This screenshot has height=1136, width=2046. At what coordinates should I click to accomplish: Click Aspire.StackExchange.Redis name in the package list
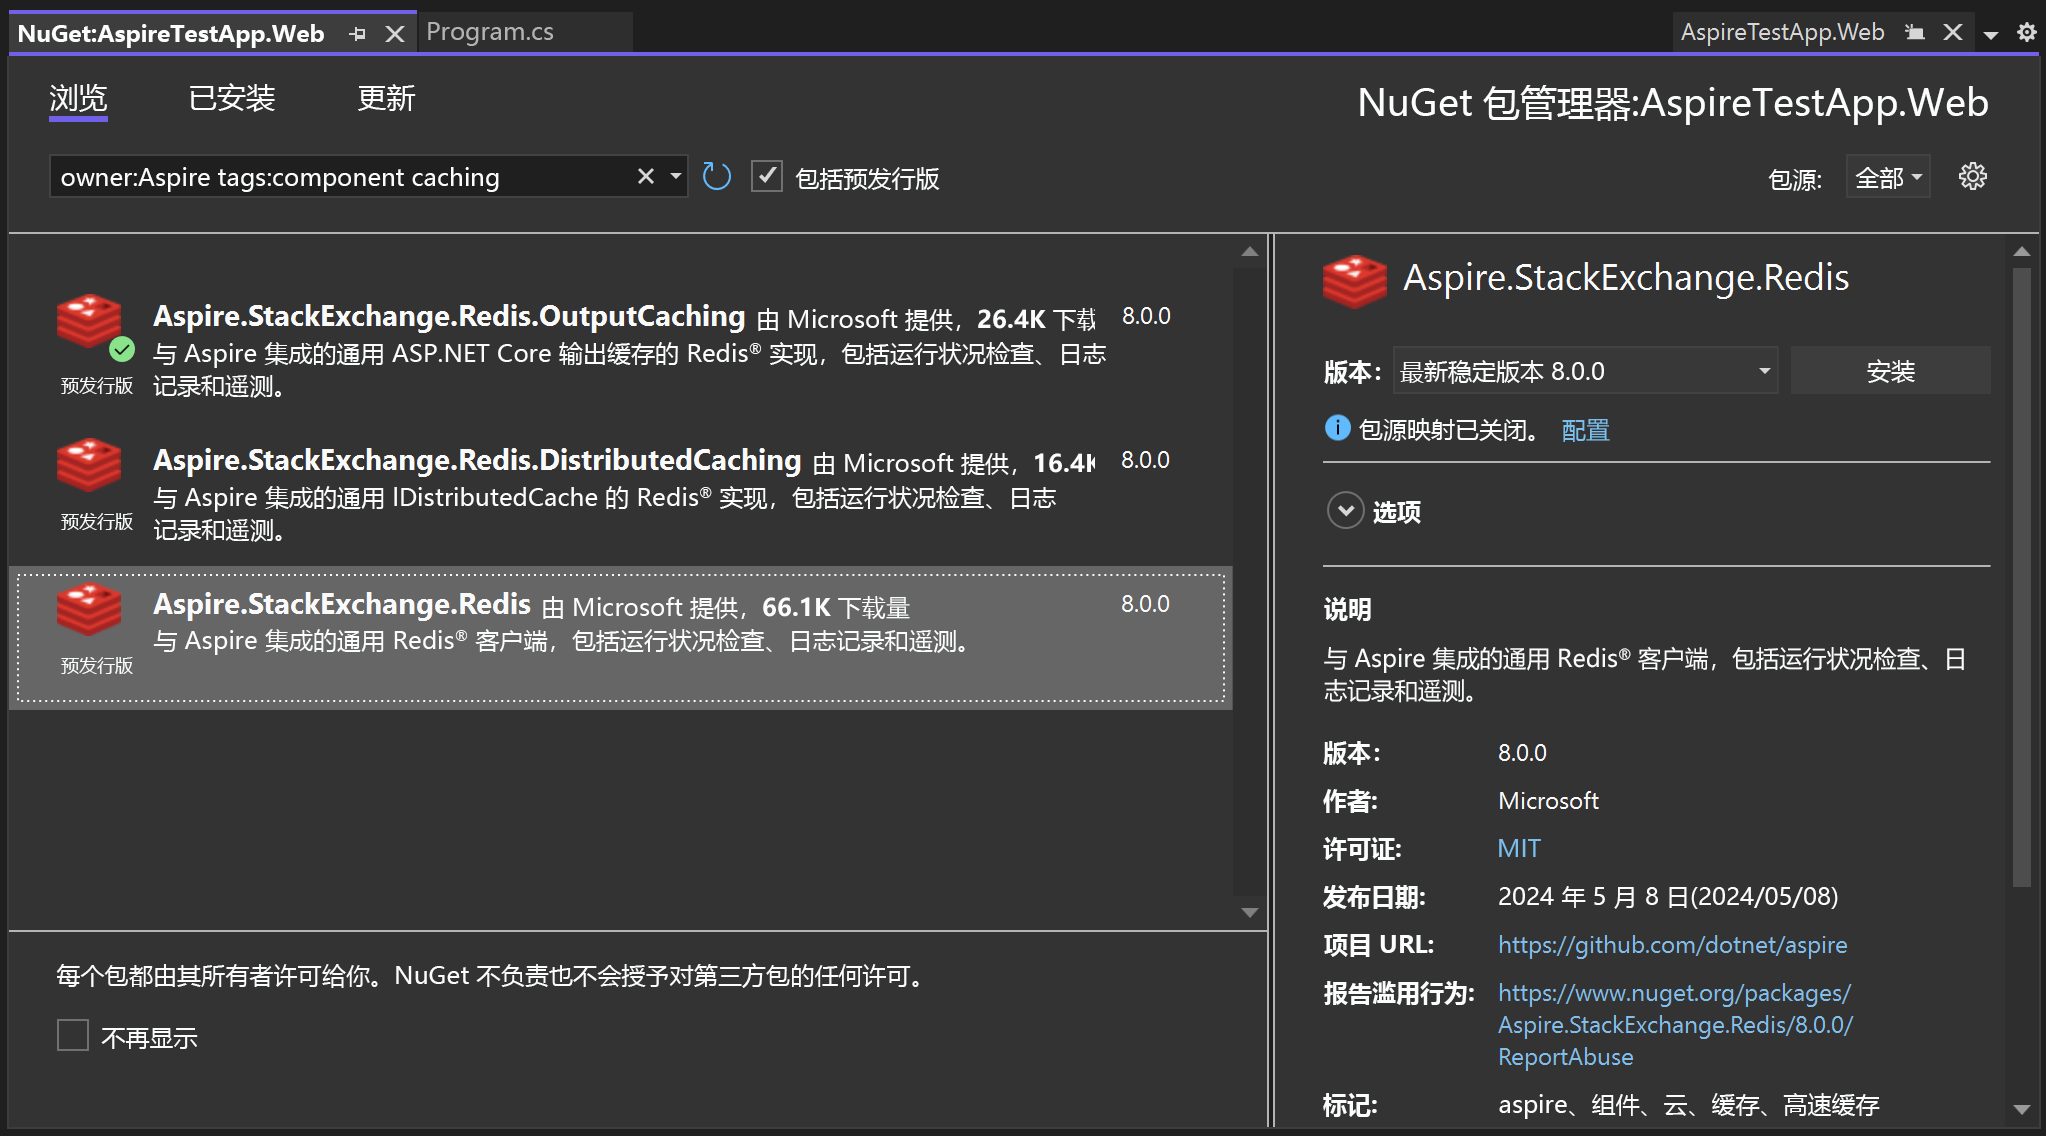click(x=342, y=604)
